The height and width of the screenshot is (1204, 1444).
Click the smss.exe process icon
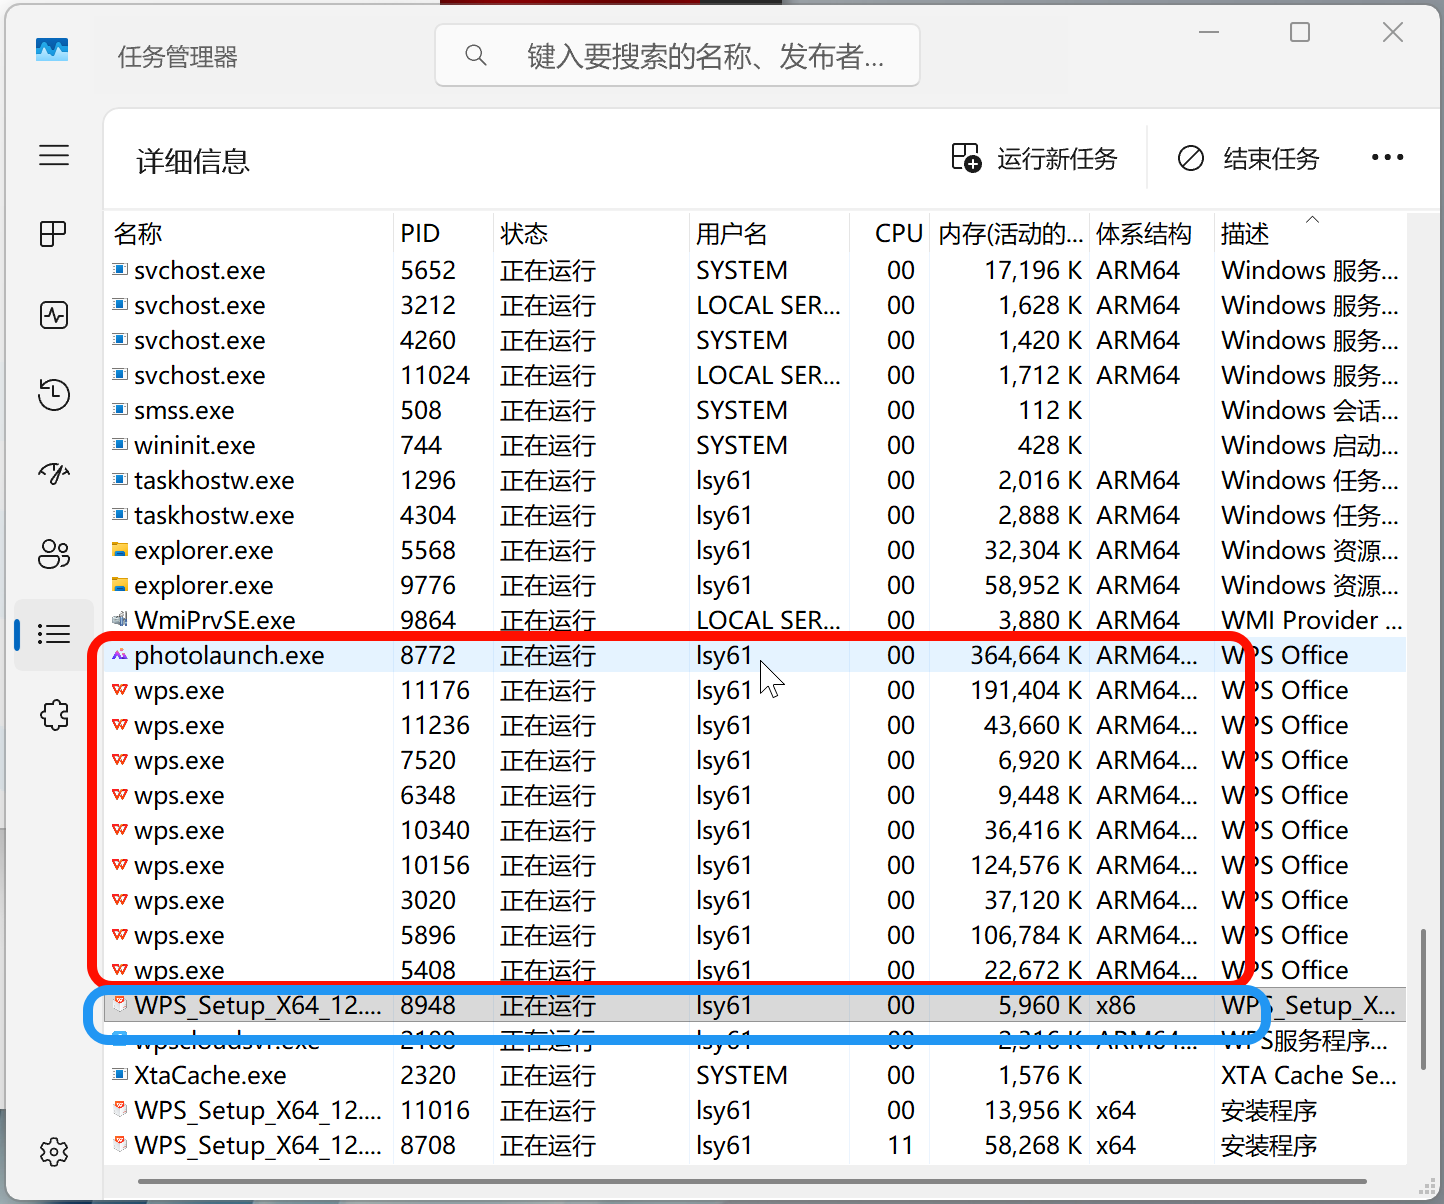click(x=120, y=410)
